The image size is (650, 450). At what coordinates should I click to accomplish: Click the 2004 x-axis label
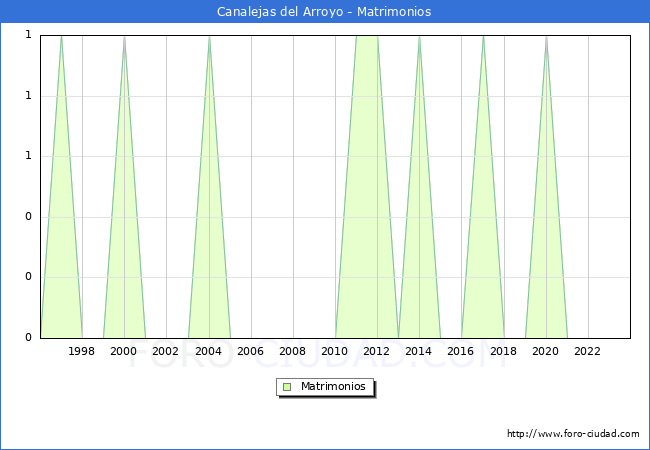(x=209, y=351)
